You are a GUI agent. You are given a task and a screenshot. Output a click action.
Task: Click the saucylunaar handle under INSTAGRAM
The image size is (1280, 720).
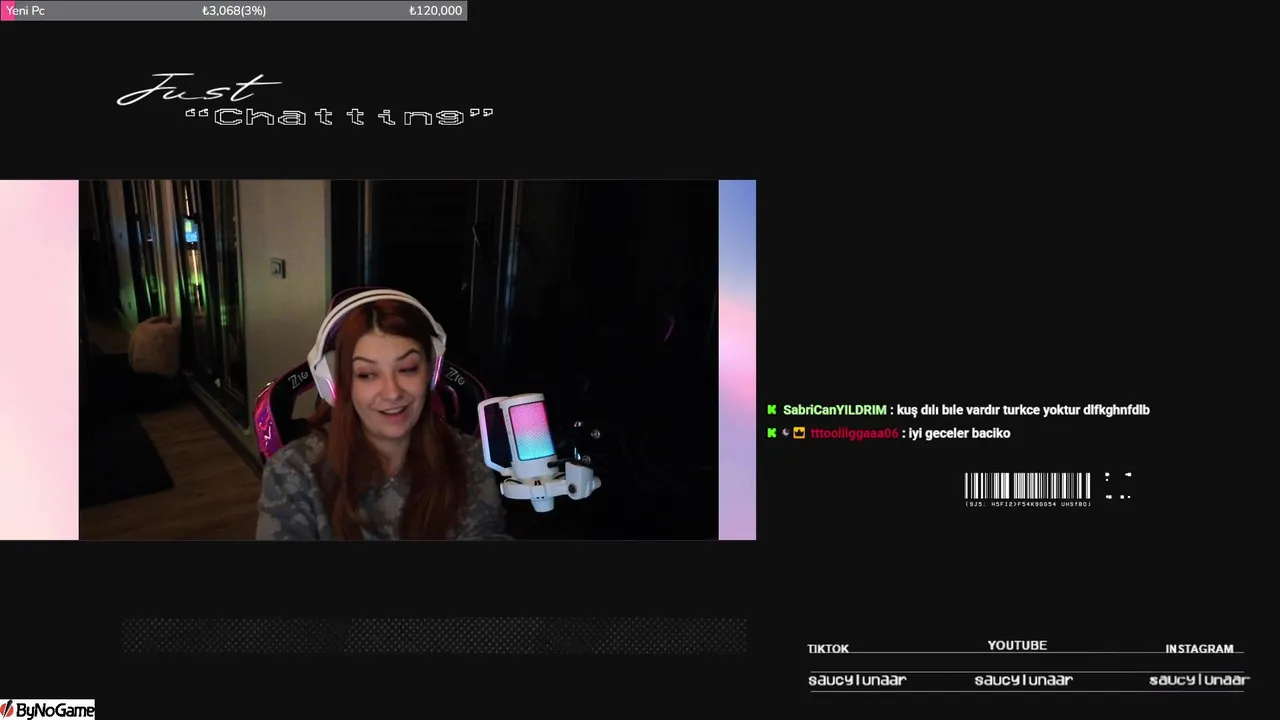[x=1199, y=680]
